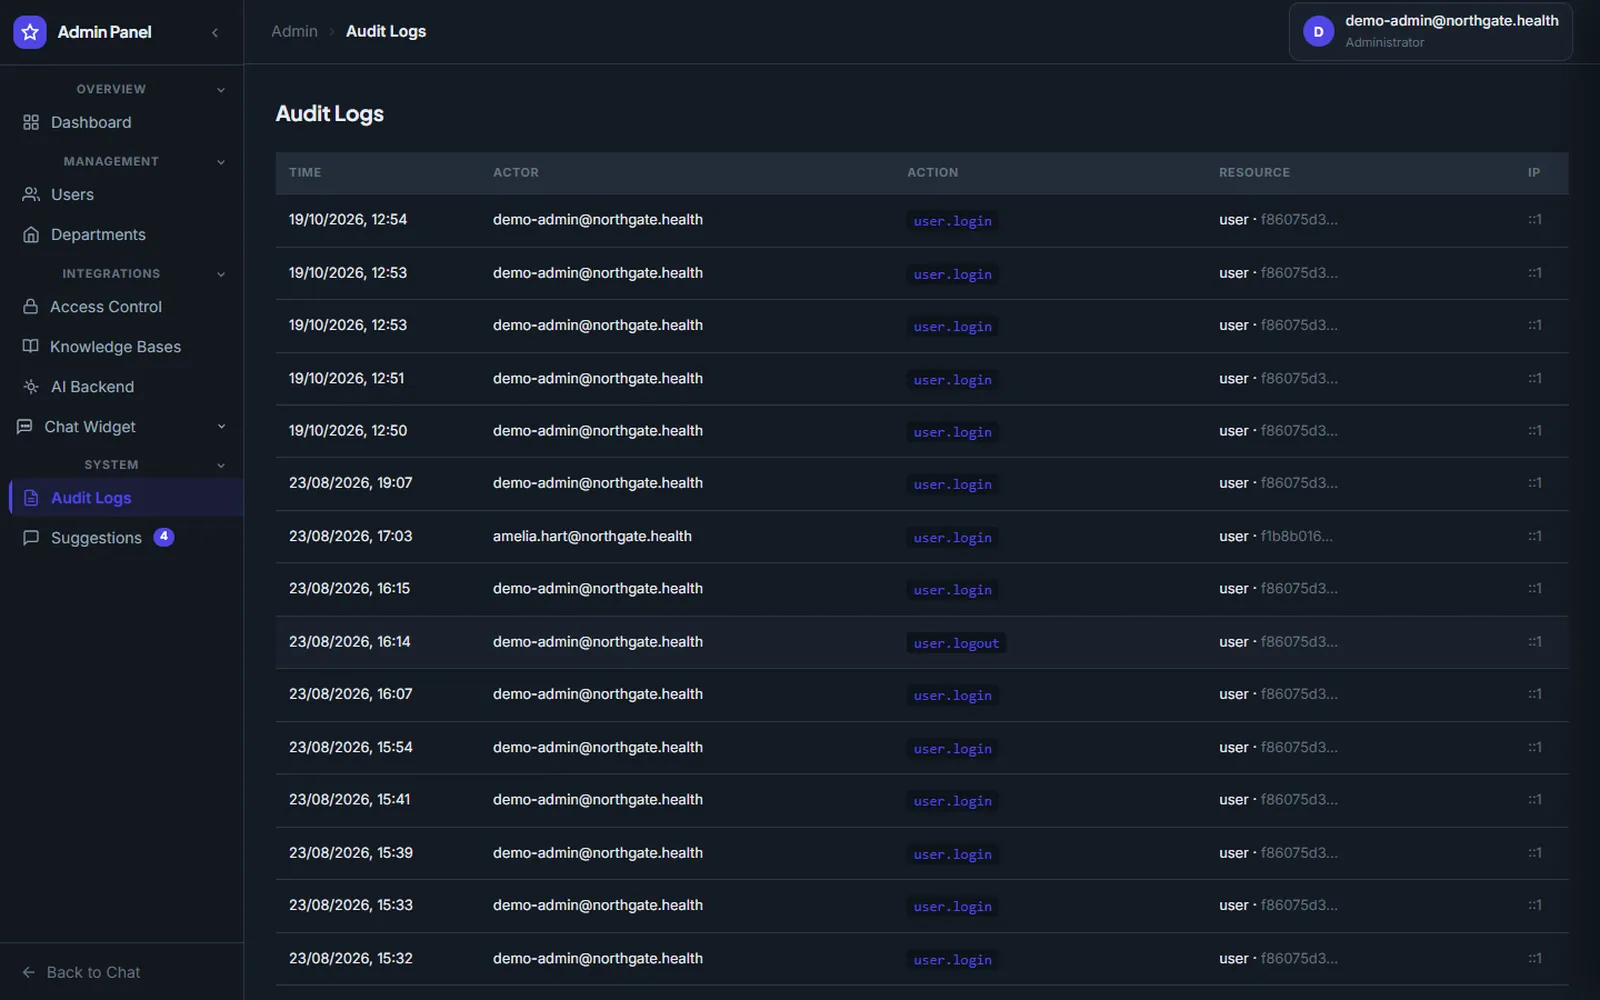This screenshot has height=1000, width=1600.
Task: Click the ACTION column header
Action: (x=932, y=172)
